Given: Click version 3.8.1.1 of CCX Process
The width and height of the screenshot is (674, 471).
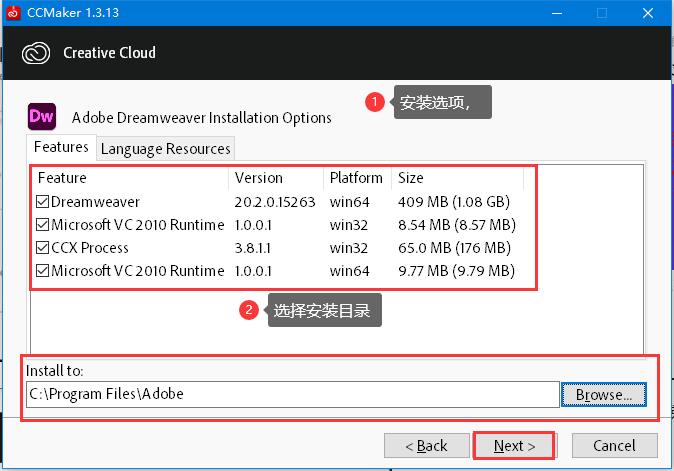Looking at the screenshot, I should [253, 248].
